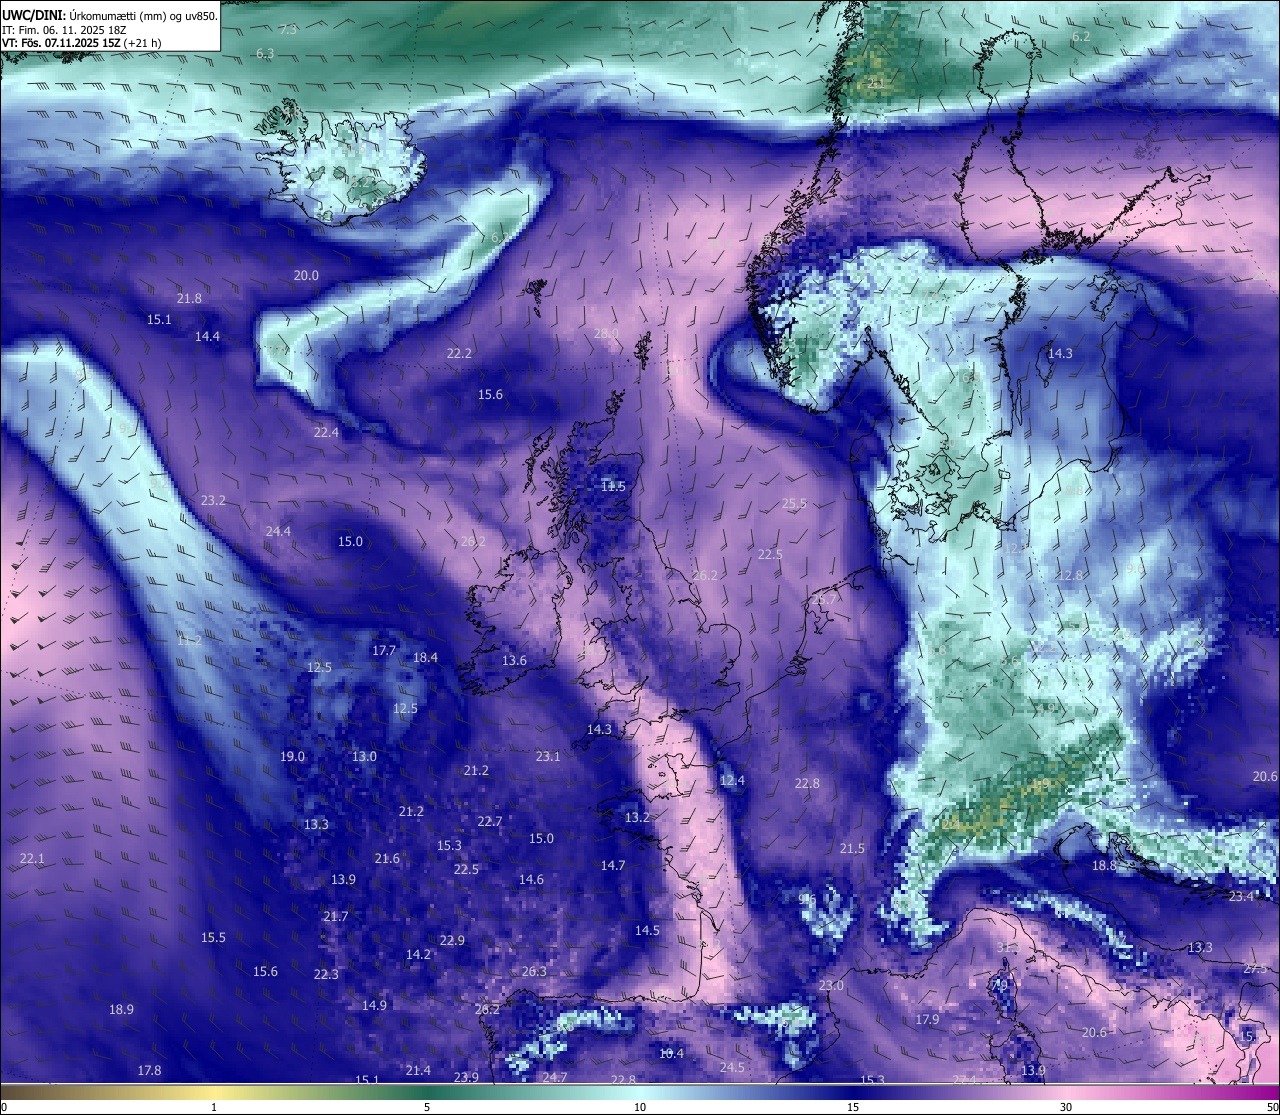Click the 28.0 value label
Image resolution: width=1280 pixels, height=1115 pixels.
[x=606, y=333]
